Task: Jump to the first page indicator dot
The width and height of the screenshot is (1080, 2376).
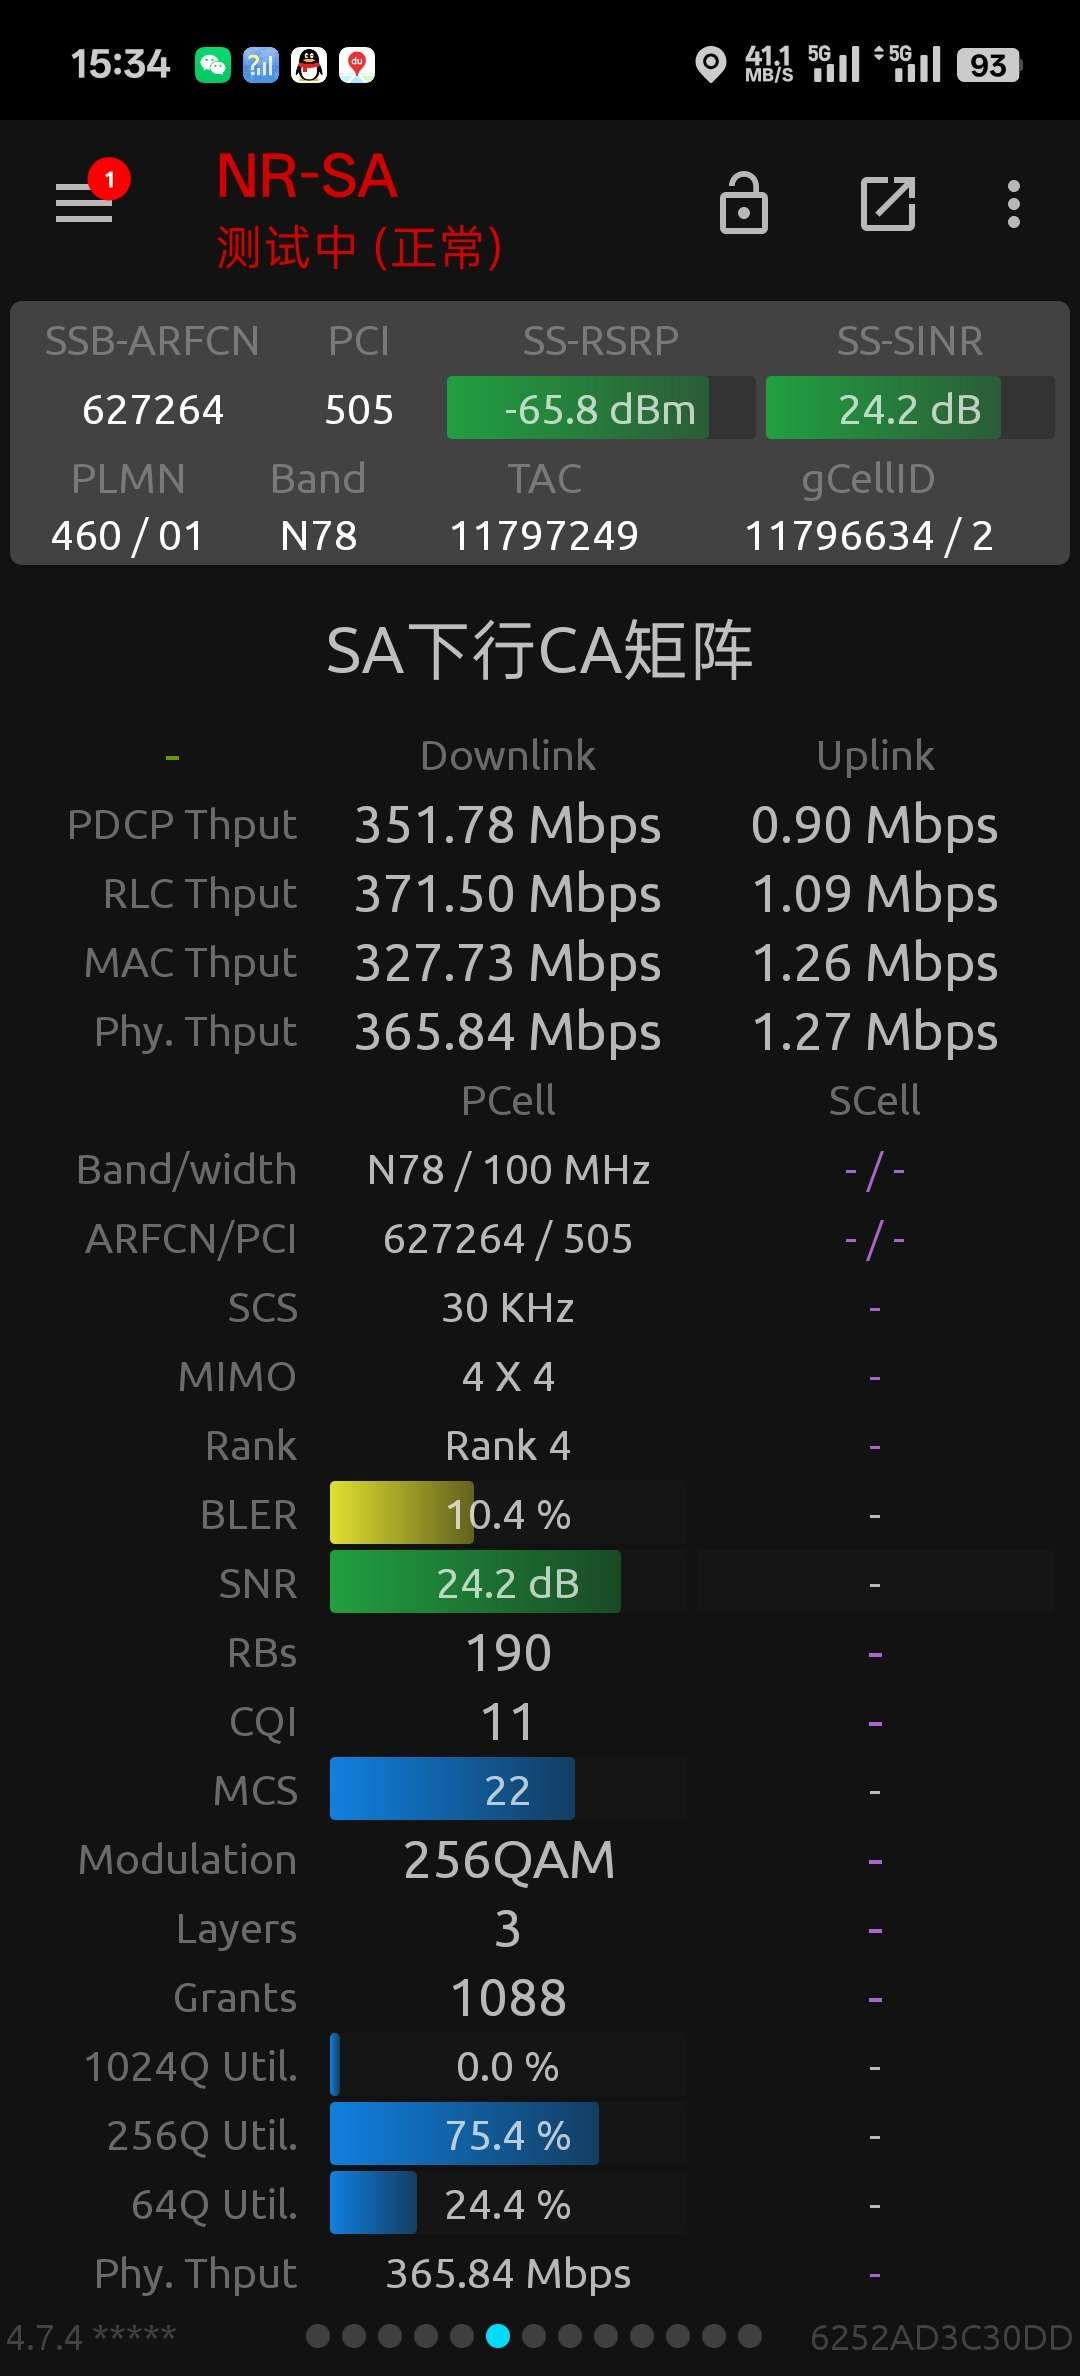Action: (x=318, y=2336)
